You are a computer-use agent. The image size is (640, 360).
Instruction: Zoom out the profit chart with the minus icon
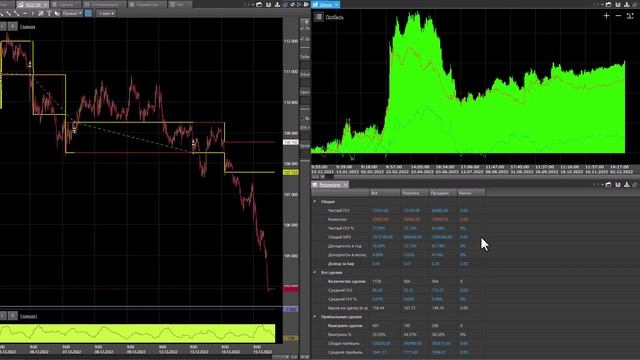tap(618, 16)
